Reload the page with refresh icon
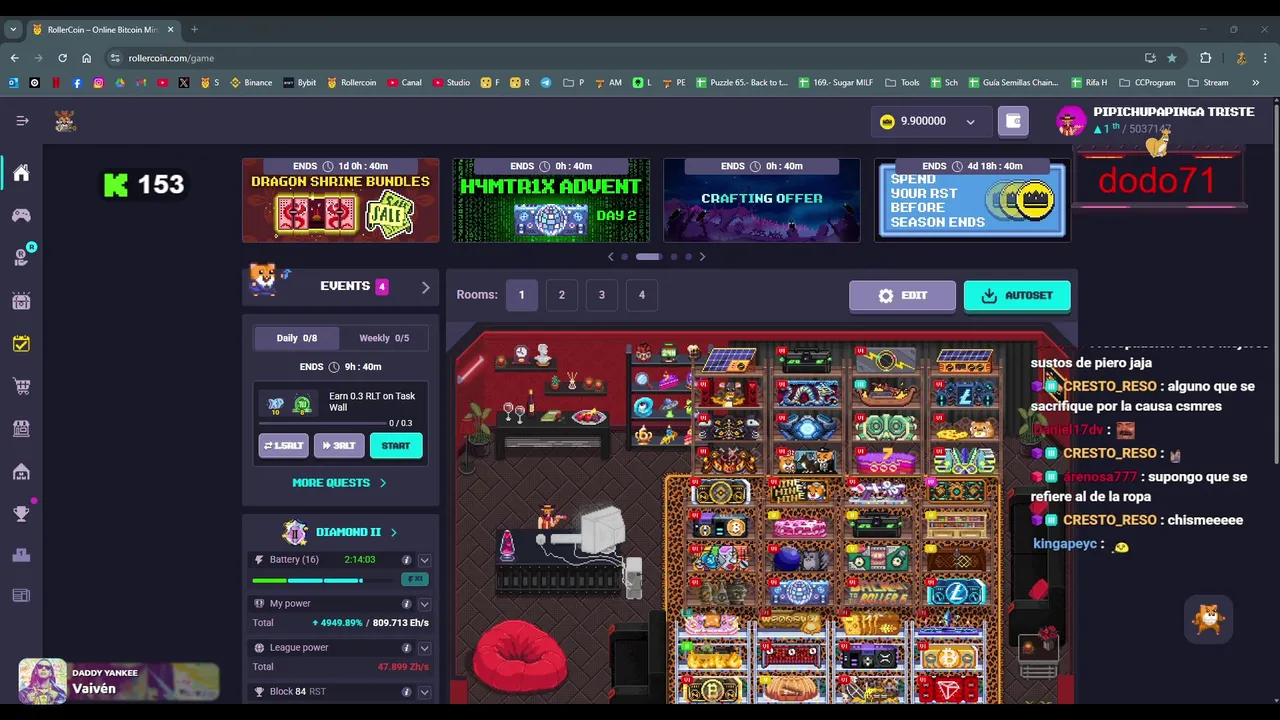This screenshot has width=1280, height=720. point(62,58)
